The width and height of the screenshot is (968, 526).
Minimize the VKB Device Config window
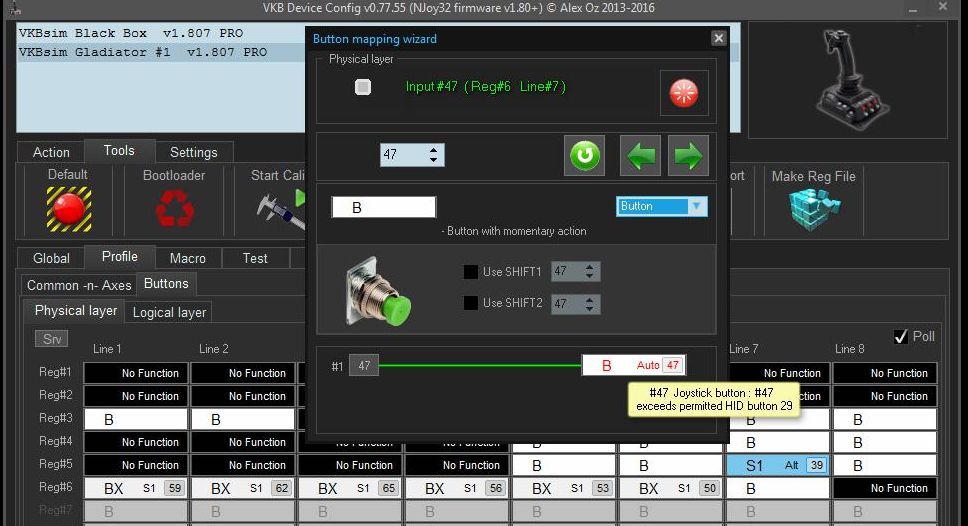(913, 8)
